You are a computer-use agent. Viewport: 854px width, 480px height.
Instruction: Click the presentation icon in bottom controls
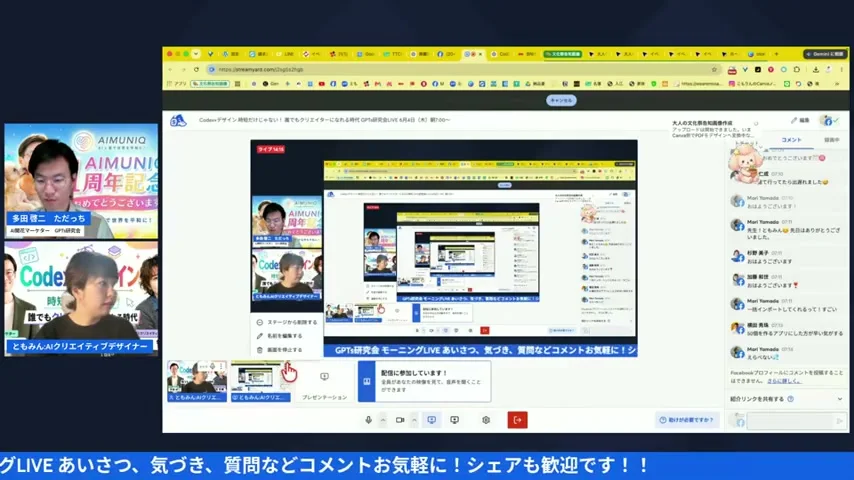point(454,420)
